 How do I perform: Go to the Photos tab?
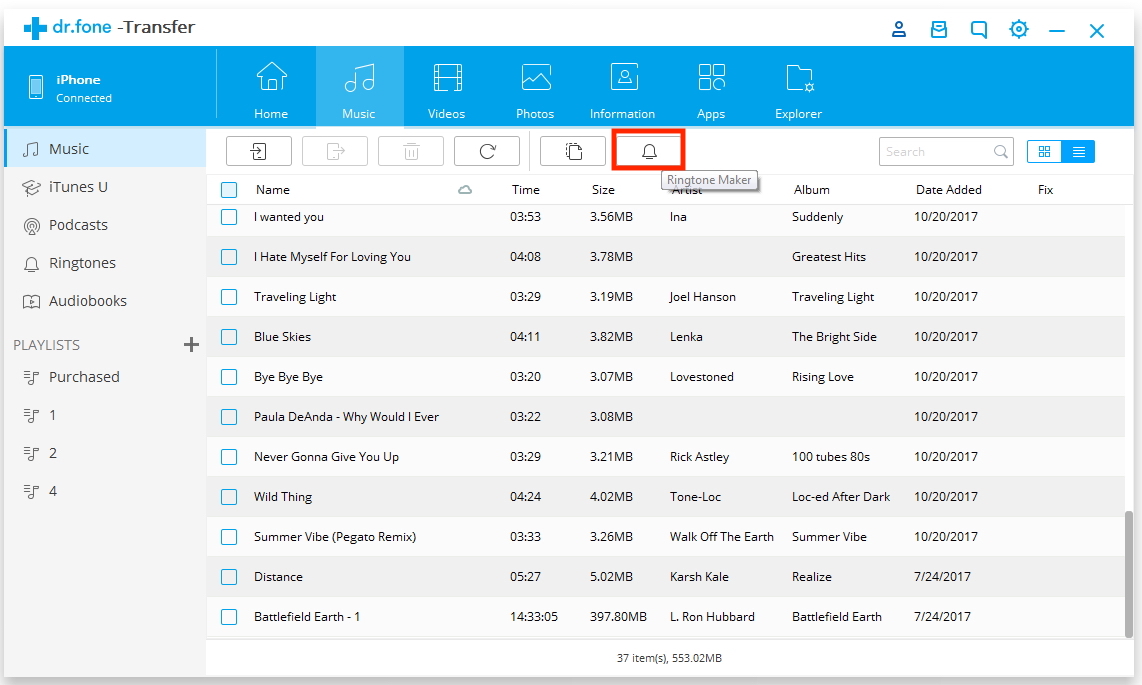535,90
